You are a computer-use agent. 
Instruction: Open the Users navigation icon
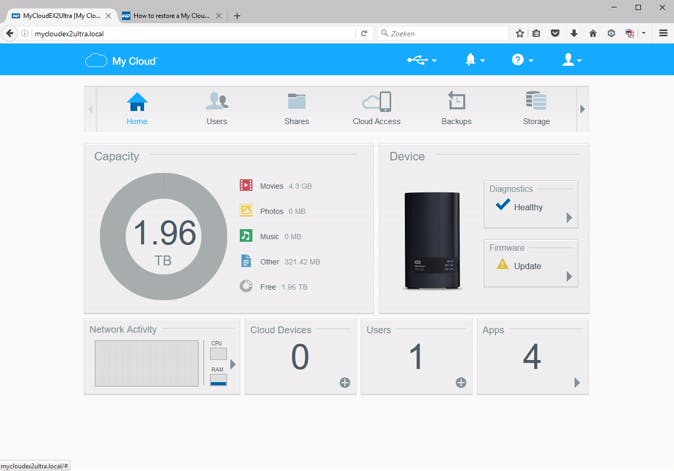217,102
